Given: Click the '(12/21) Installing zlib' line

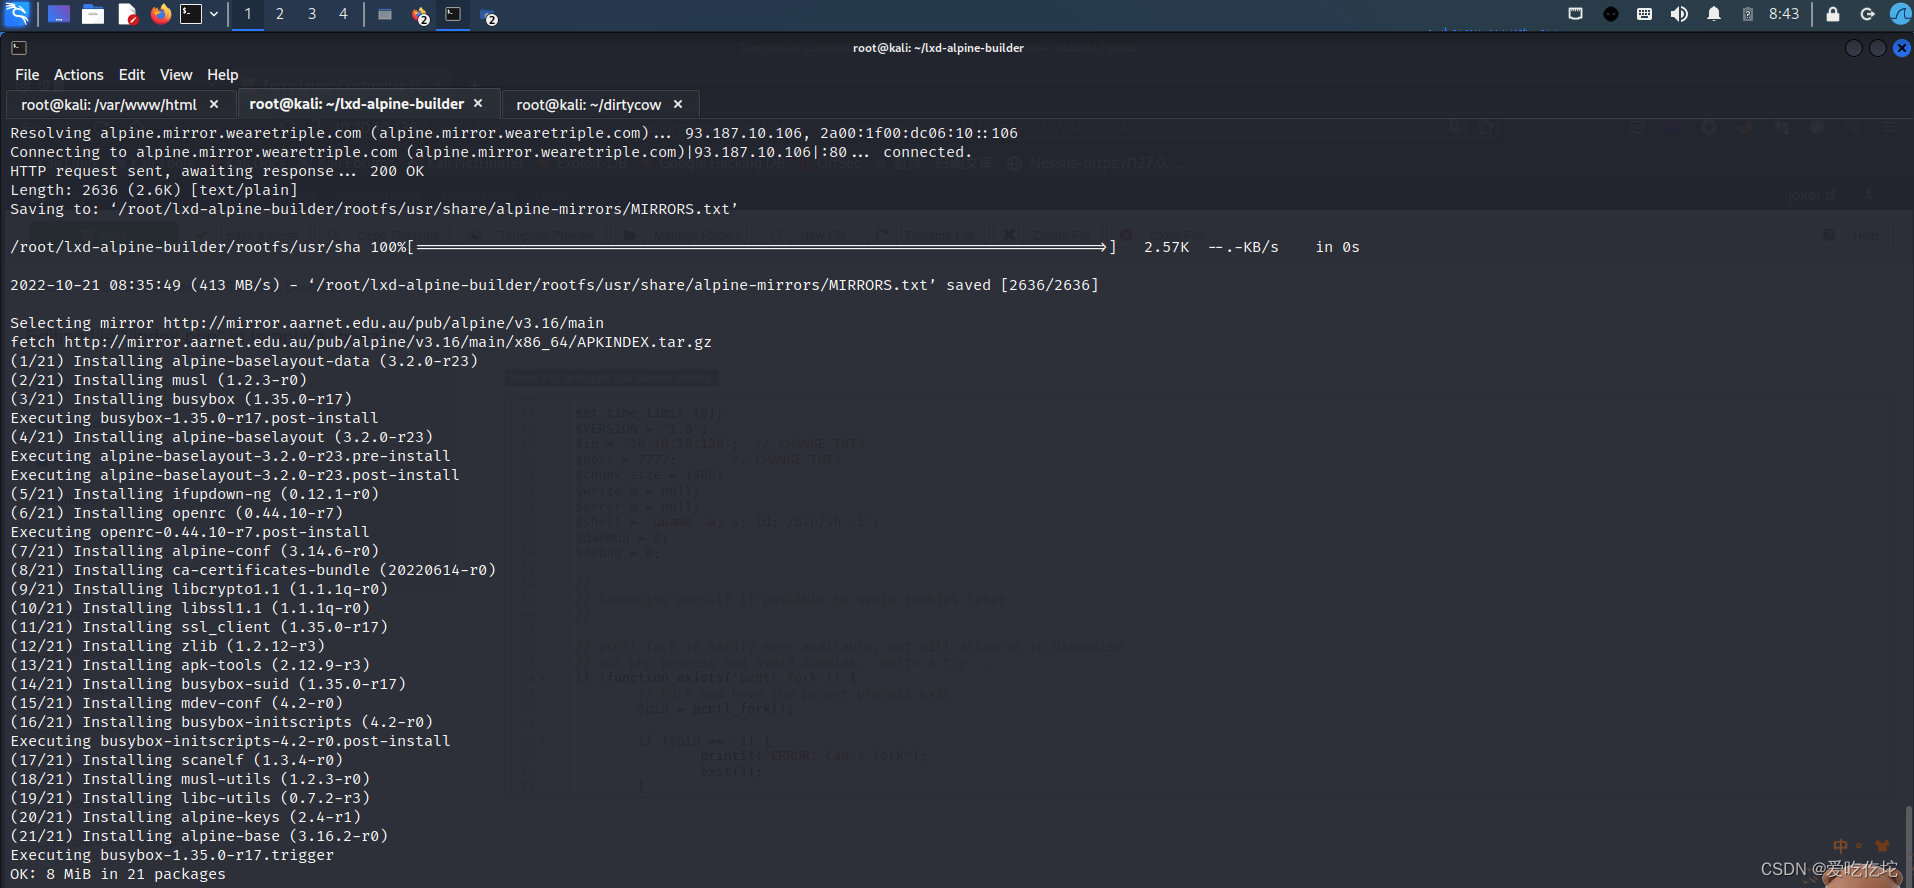Looking at the screenshot, I should (168, 646).
